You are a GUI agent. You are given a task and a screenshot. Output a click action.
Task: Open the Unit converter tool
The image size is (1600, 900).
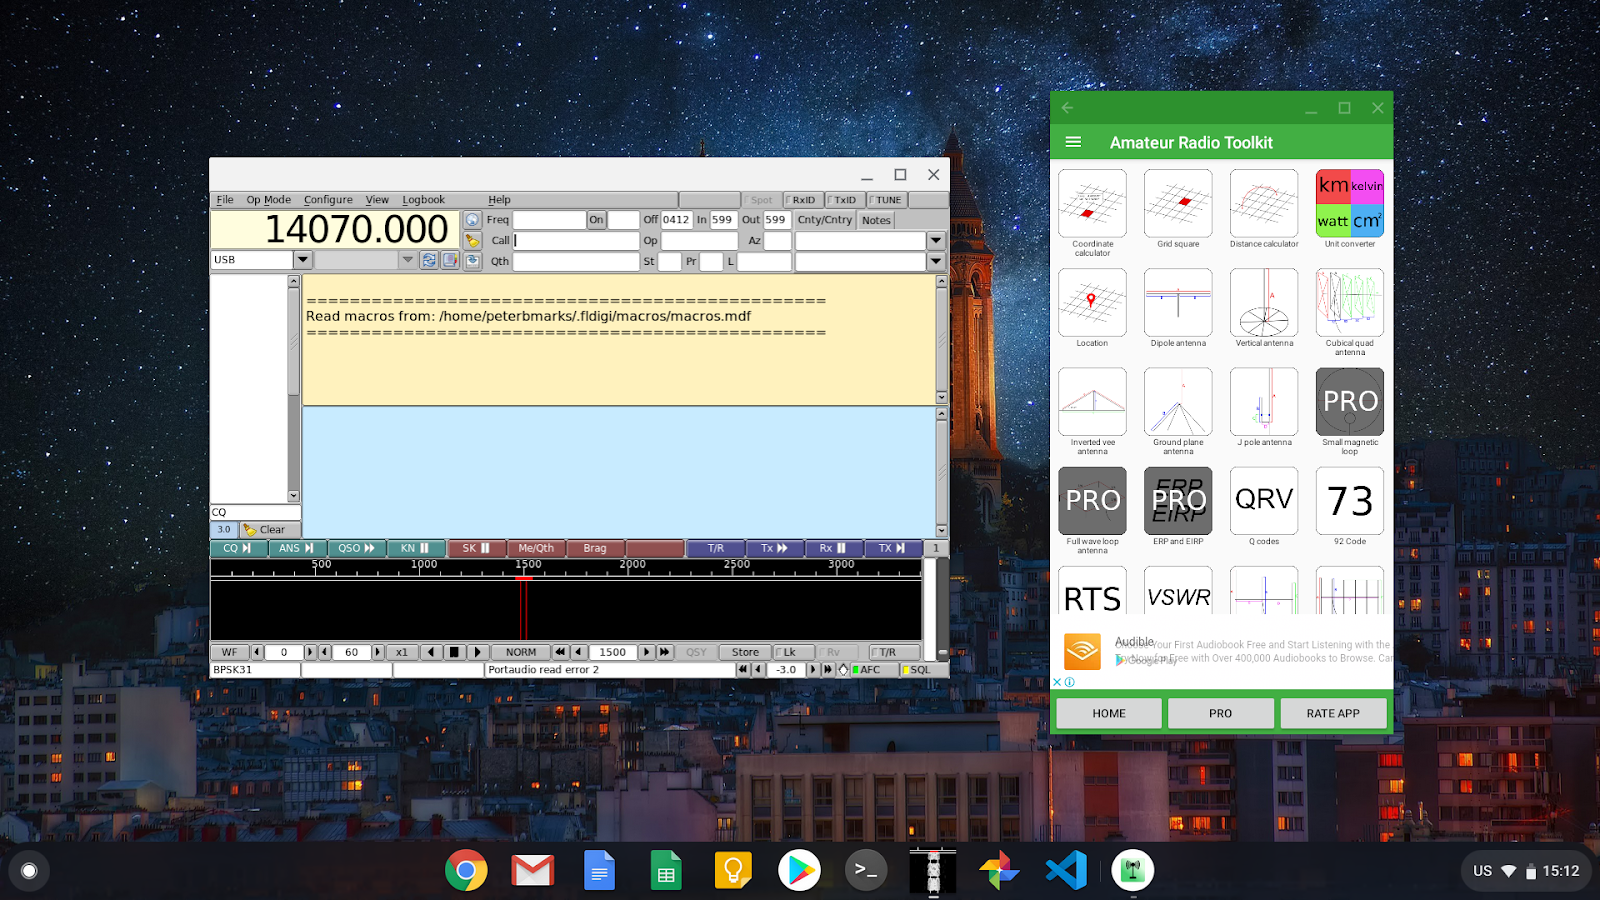(1349, 205)
